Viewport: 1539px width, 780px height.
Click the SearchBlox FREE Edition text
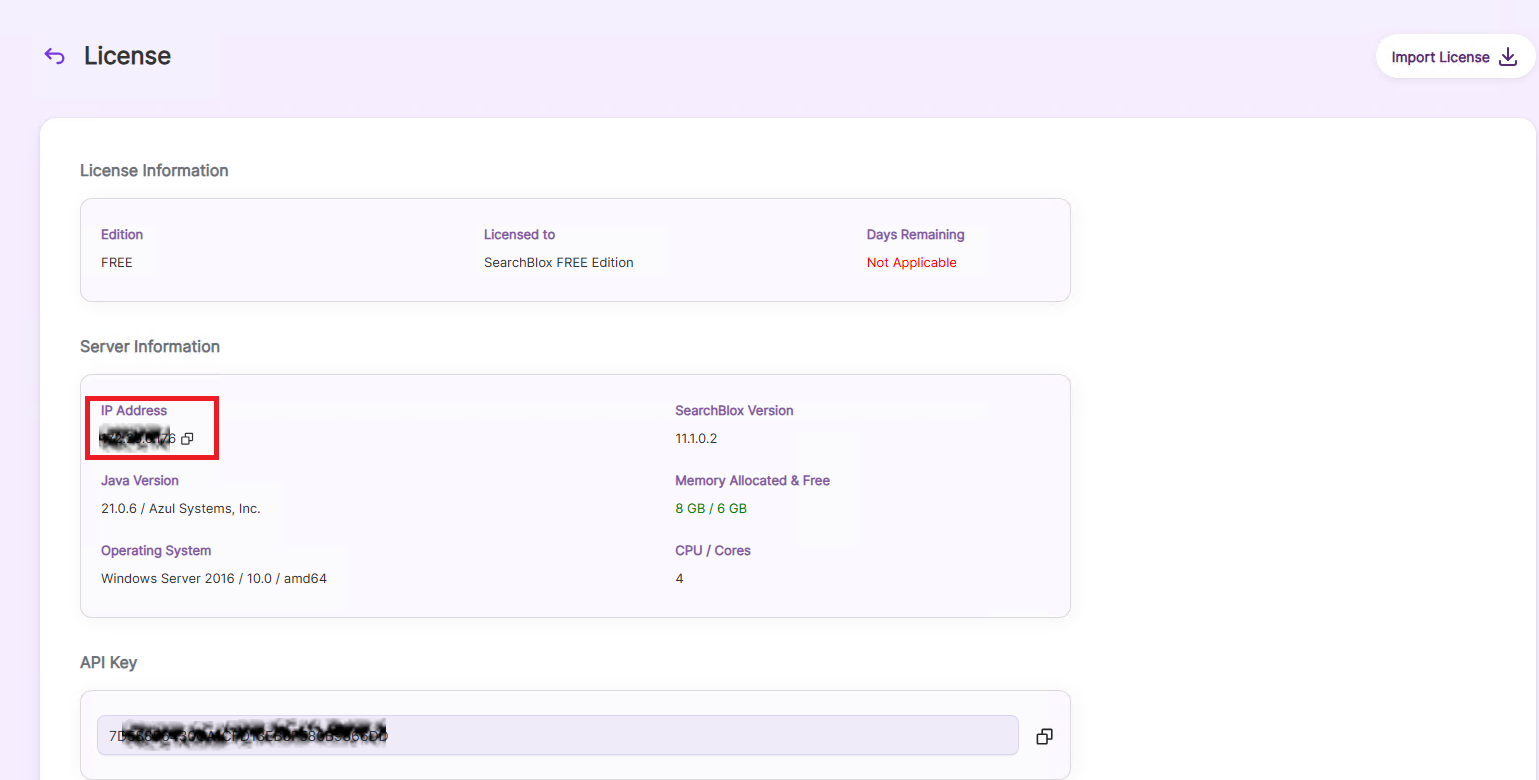point(558,262)
